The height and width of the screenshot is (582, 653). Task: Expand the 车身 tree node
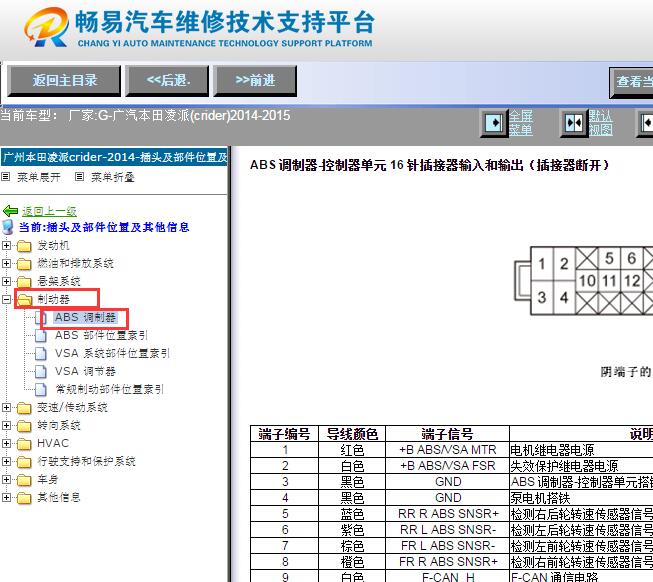click(x=6, y=479)
